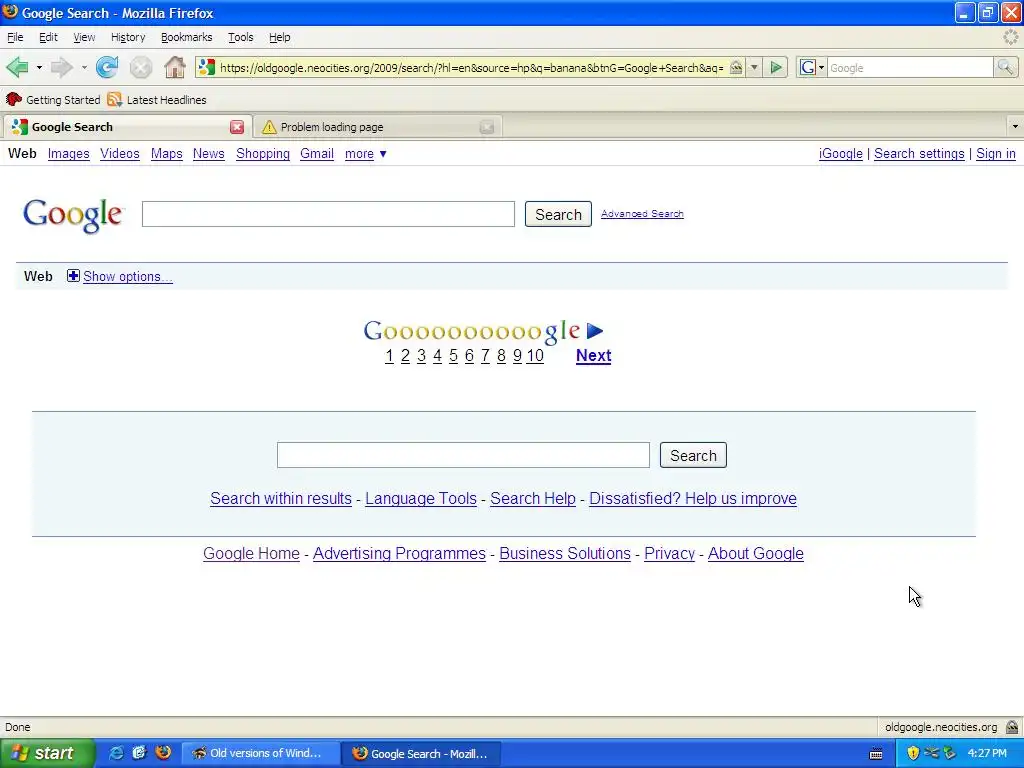1024x768 pixels.
Task: Open the File menu
Action: click(15, 37)
